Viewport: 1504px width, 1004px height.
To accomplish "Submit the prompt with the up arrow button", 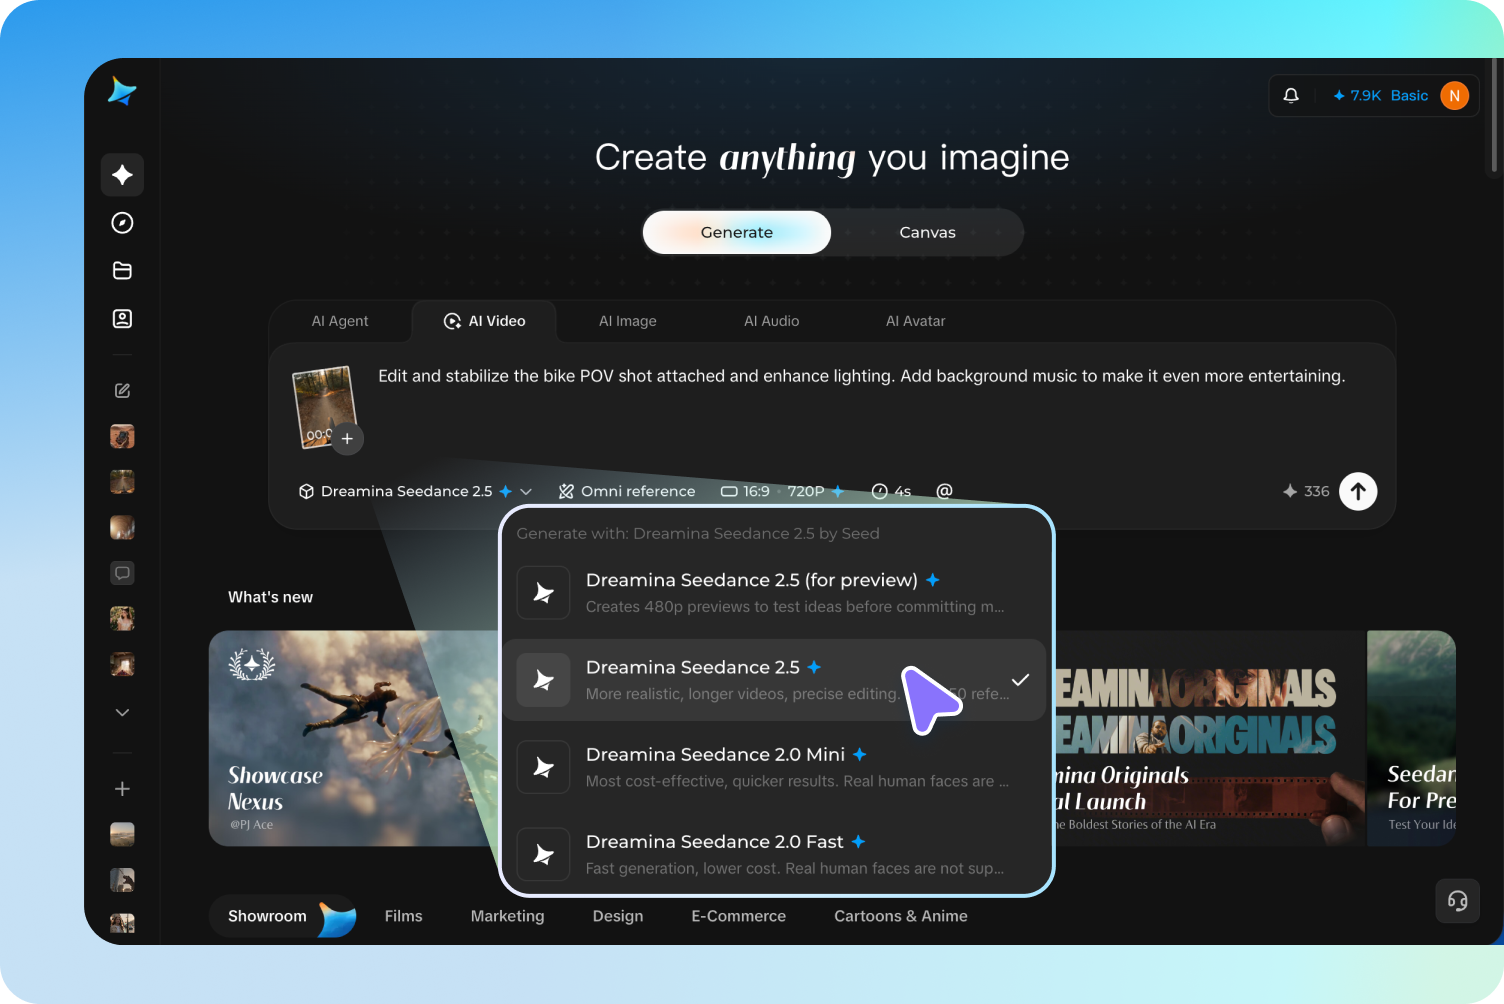I will (x=1358, y=491).
